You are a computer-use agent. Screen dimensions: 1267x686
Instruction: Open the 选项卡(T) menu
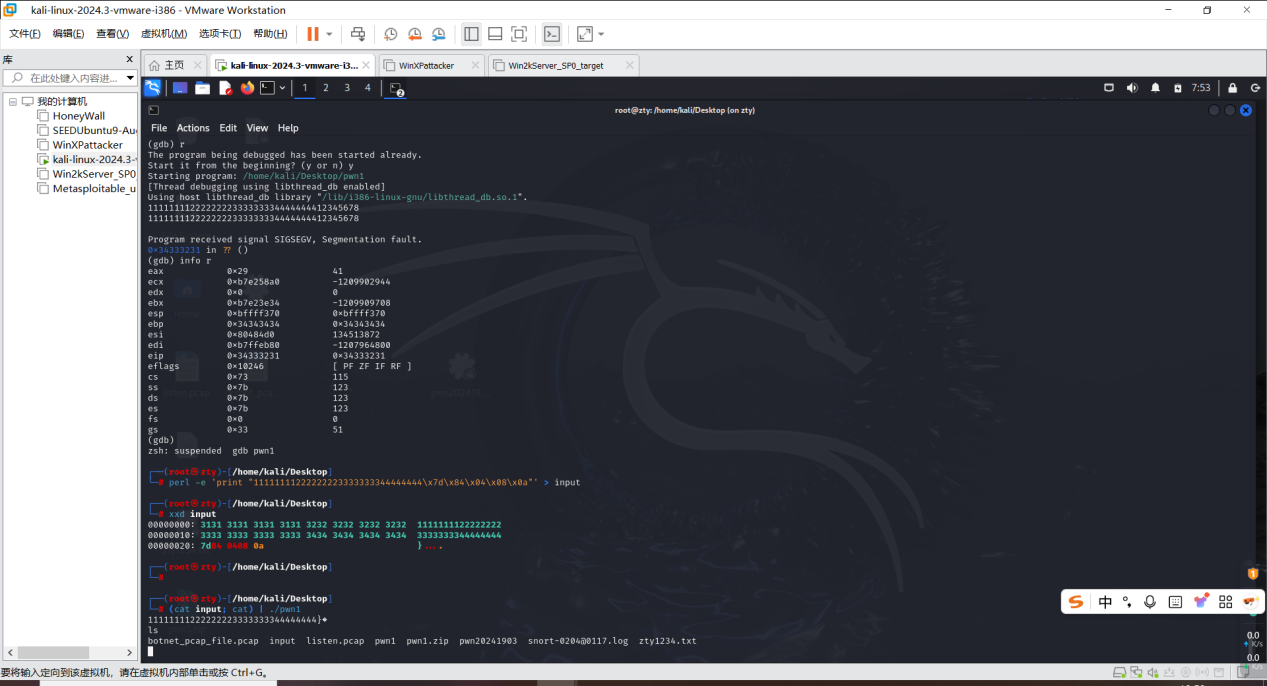click(x=220, y=34)
